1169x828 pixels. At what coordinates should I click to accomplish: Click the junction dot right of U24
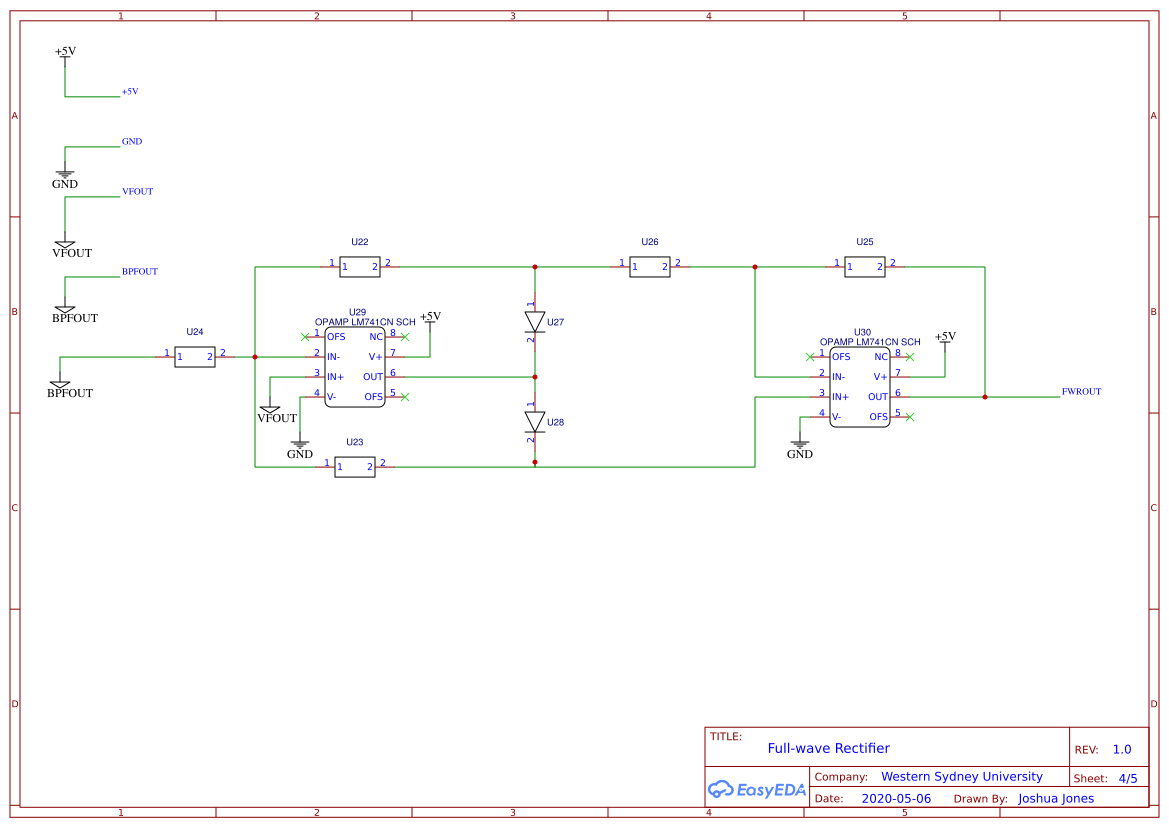[255, 357]
